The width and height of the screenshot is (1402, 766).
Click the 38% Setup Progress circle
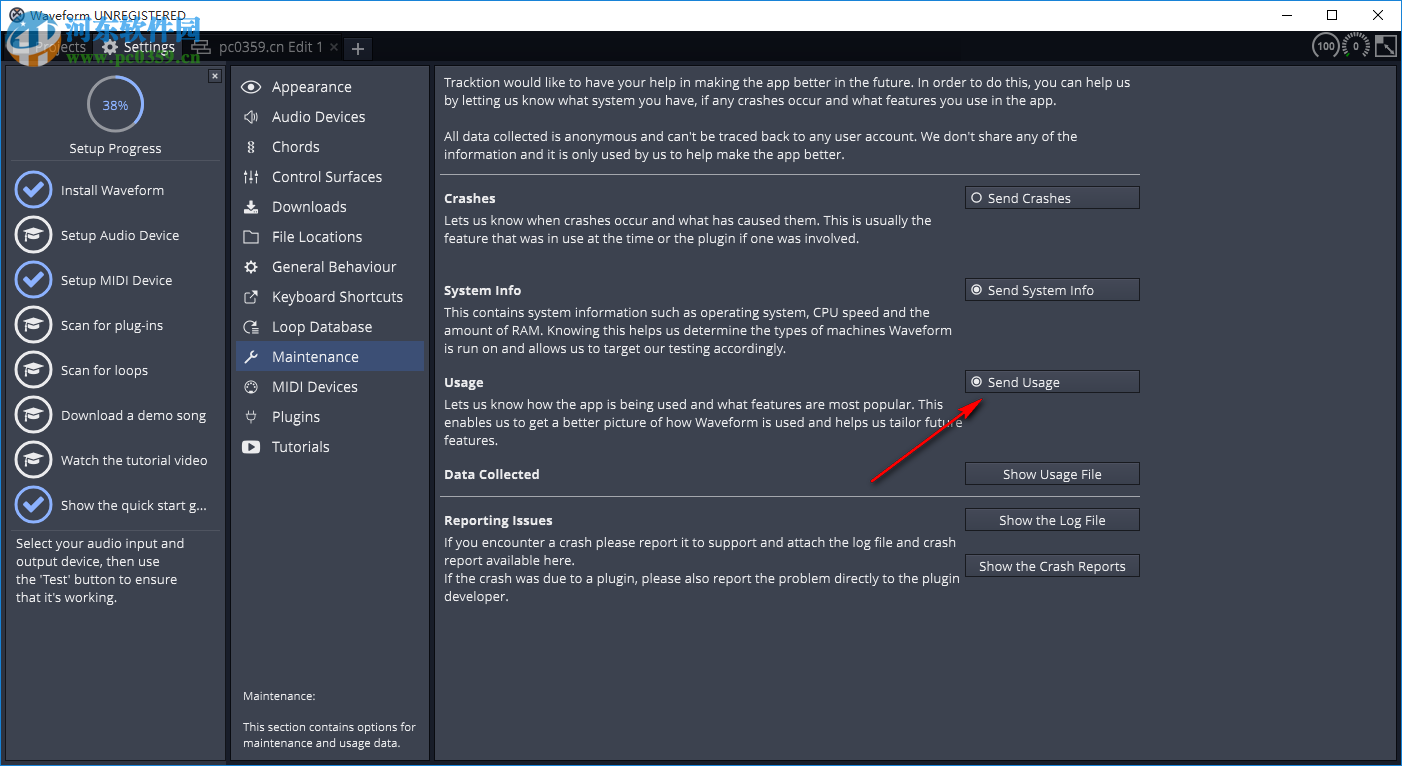point(115,105)
